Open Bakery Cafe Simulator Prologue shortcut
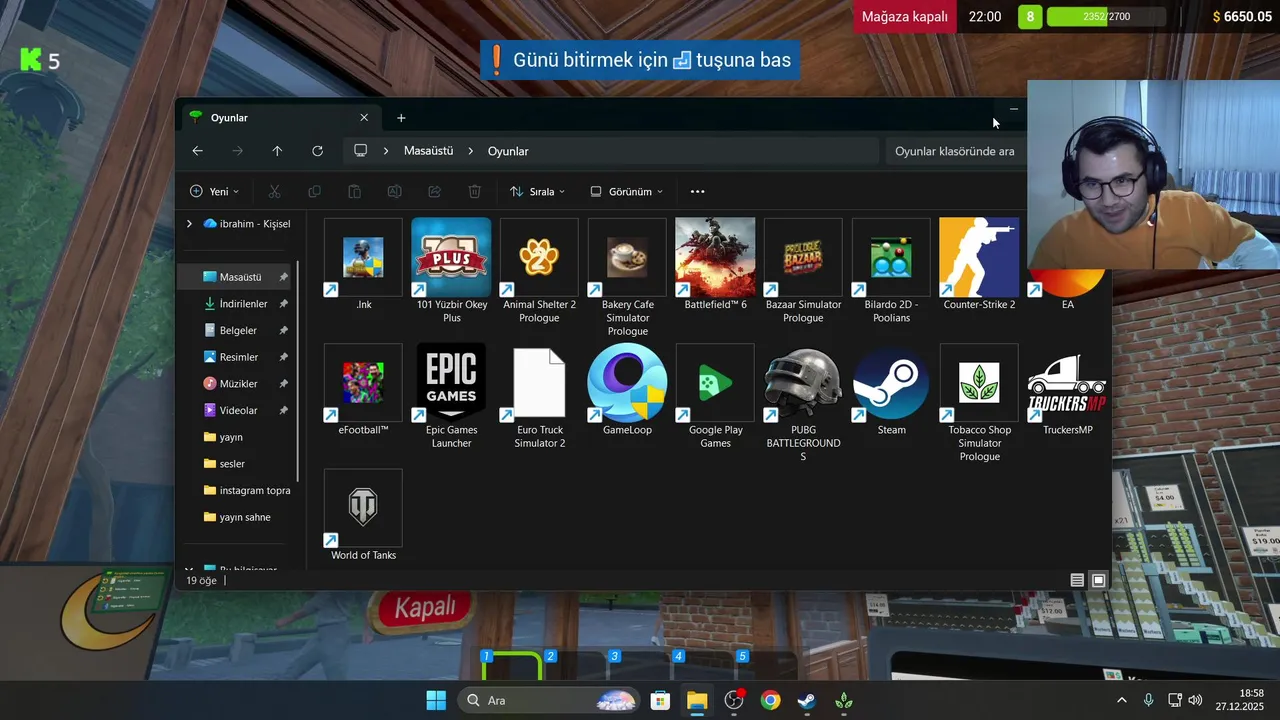The image size is (1280, 720). click(x=627, y=278)
